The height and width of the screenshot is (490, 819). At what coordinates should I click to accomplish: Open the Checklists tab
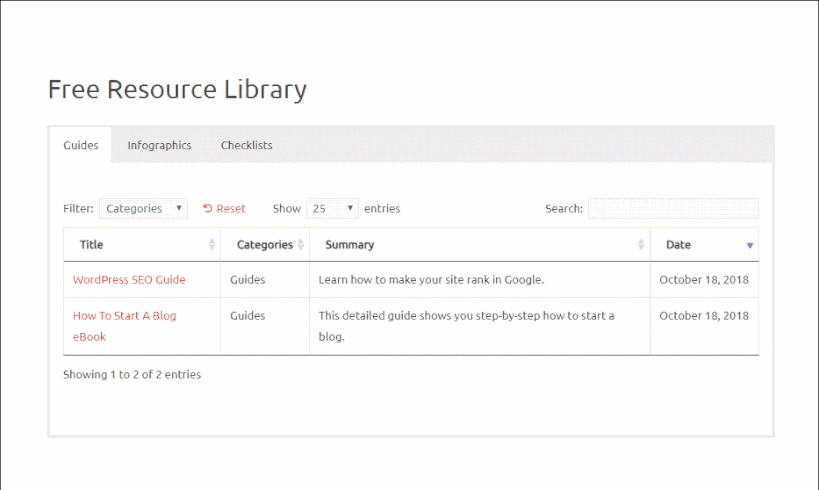[247, 145]
